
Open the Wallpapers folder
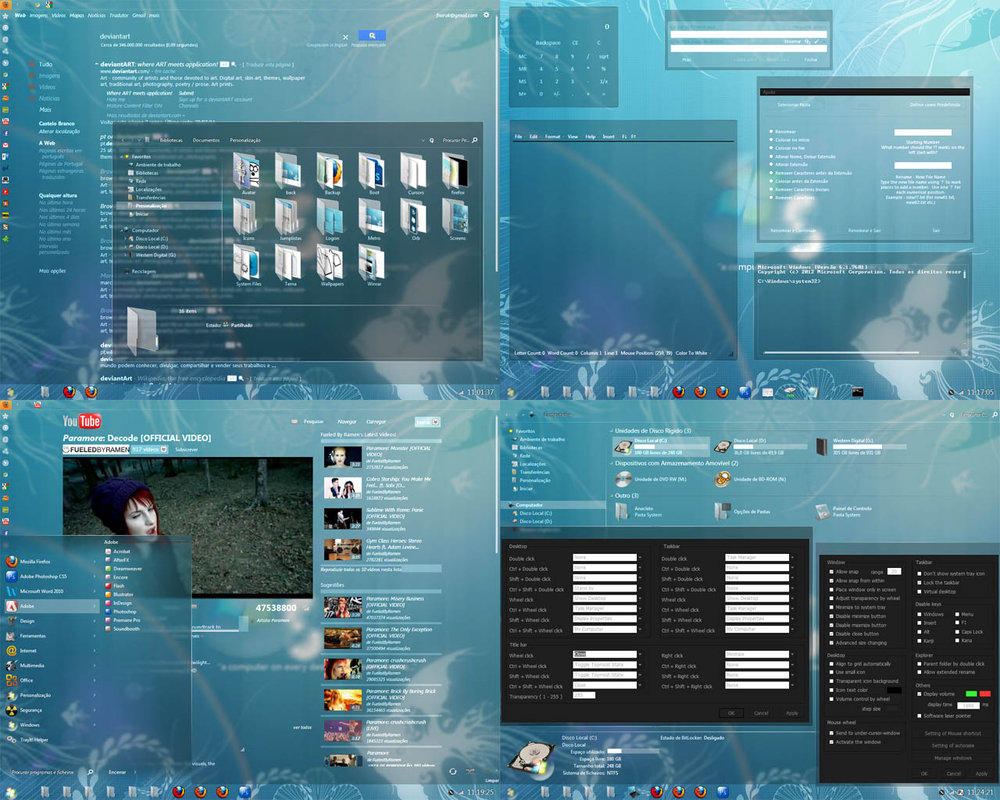click(x=330, y=263)
